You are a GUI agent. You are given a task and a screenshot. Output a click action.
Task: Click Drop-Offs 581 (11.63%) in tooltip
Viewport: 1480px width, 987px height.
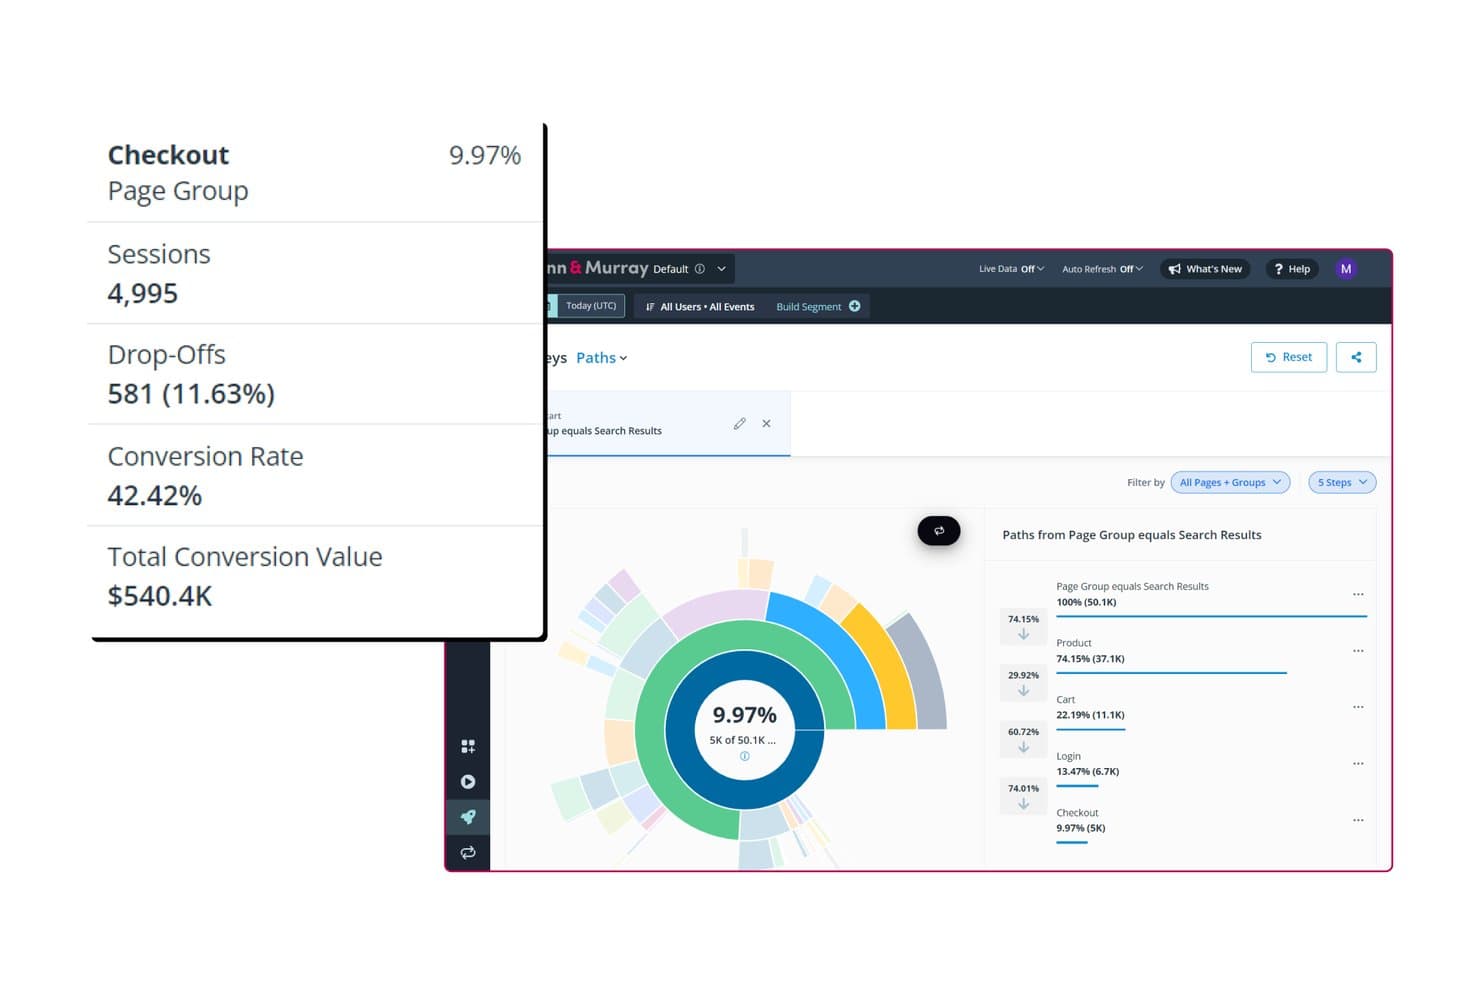[x=191, y=394]
